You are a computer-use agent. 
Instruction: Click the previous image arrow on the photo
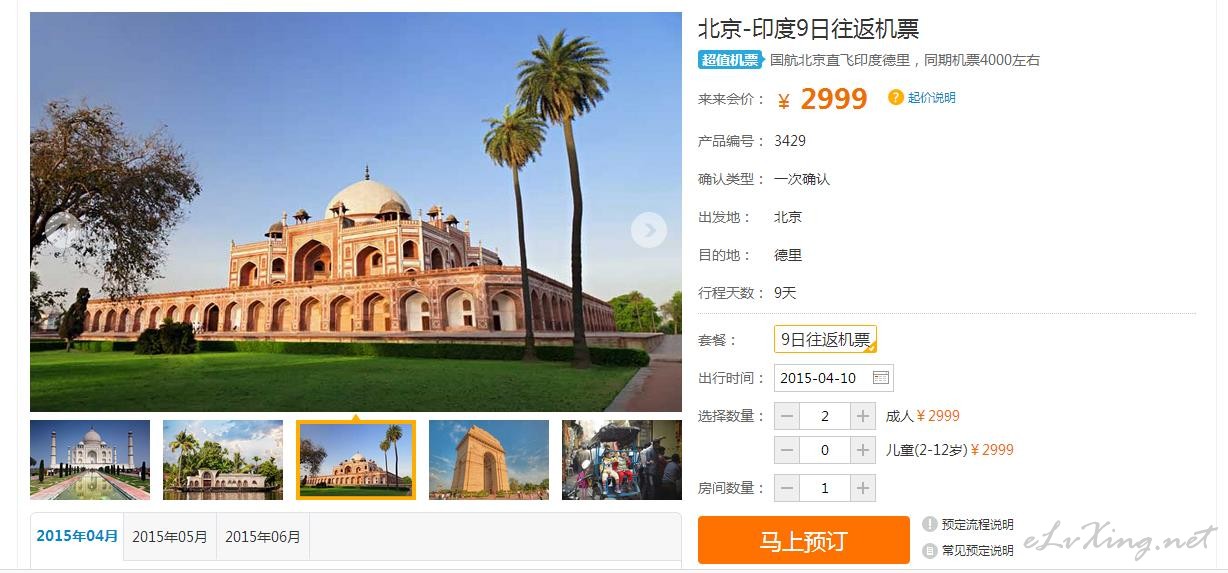[62, 231]
